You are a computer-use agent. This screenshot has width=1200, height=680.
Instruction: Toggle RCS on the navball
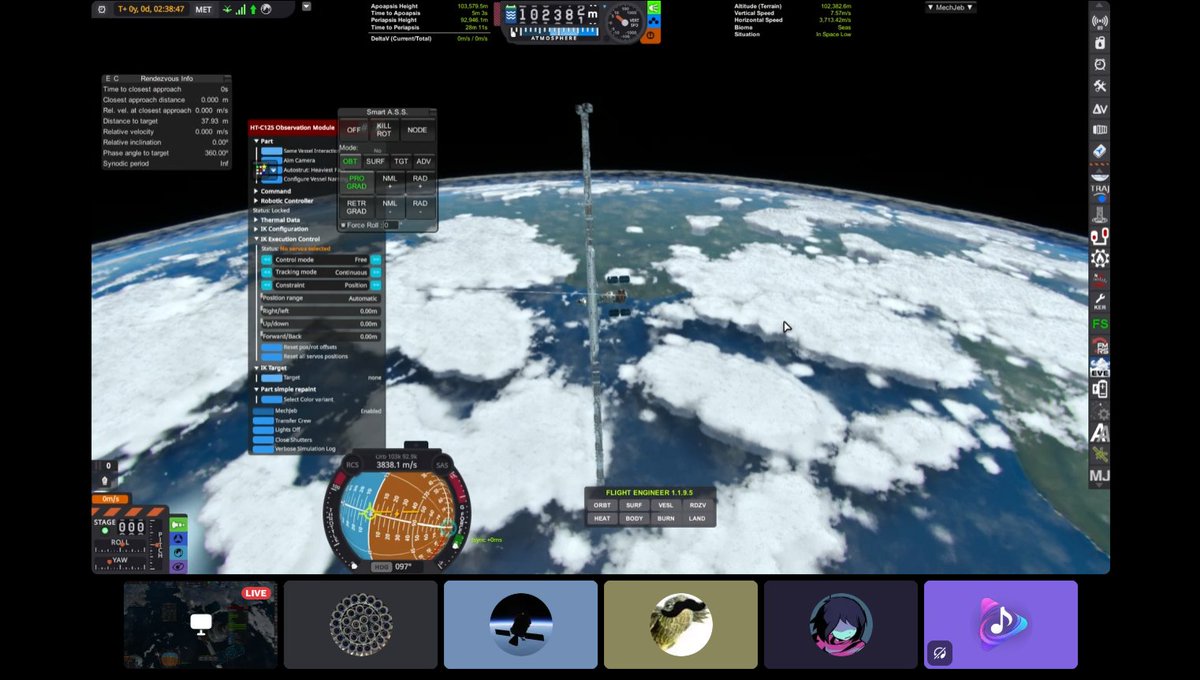pos(352,464)
